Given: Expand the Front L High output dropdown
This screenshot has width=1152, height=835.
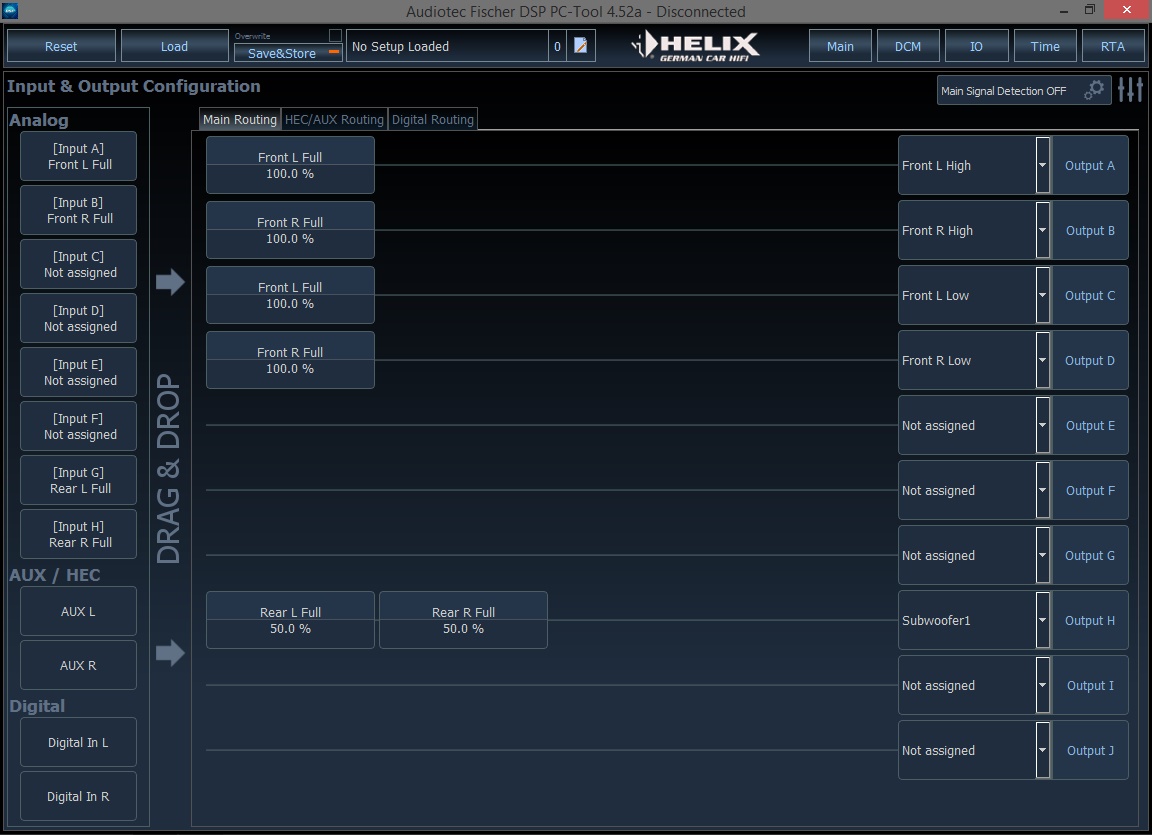Looking at the screenshot, I should click(1042, 165).
